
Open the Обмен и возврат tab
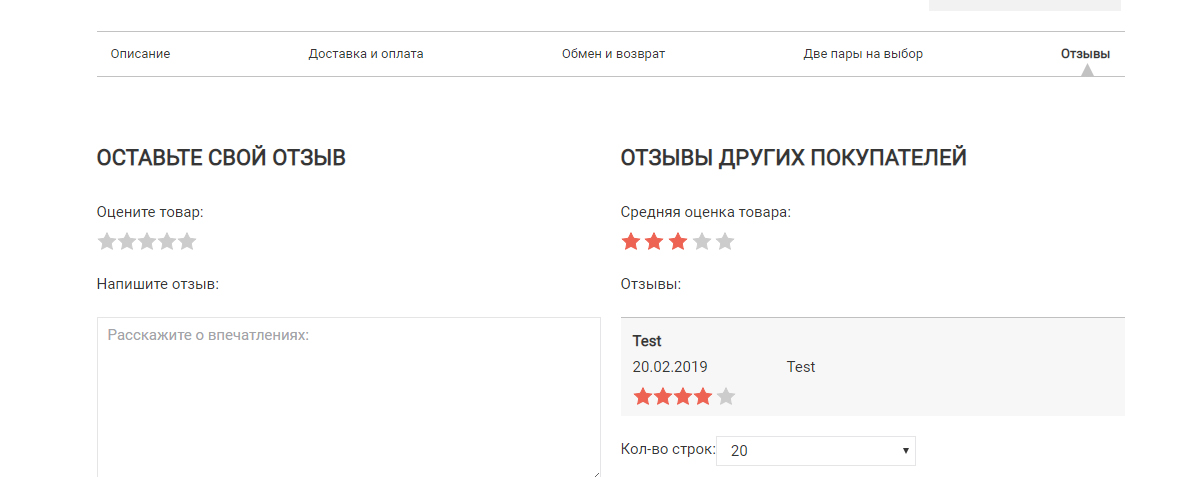pos(613,54)
